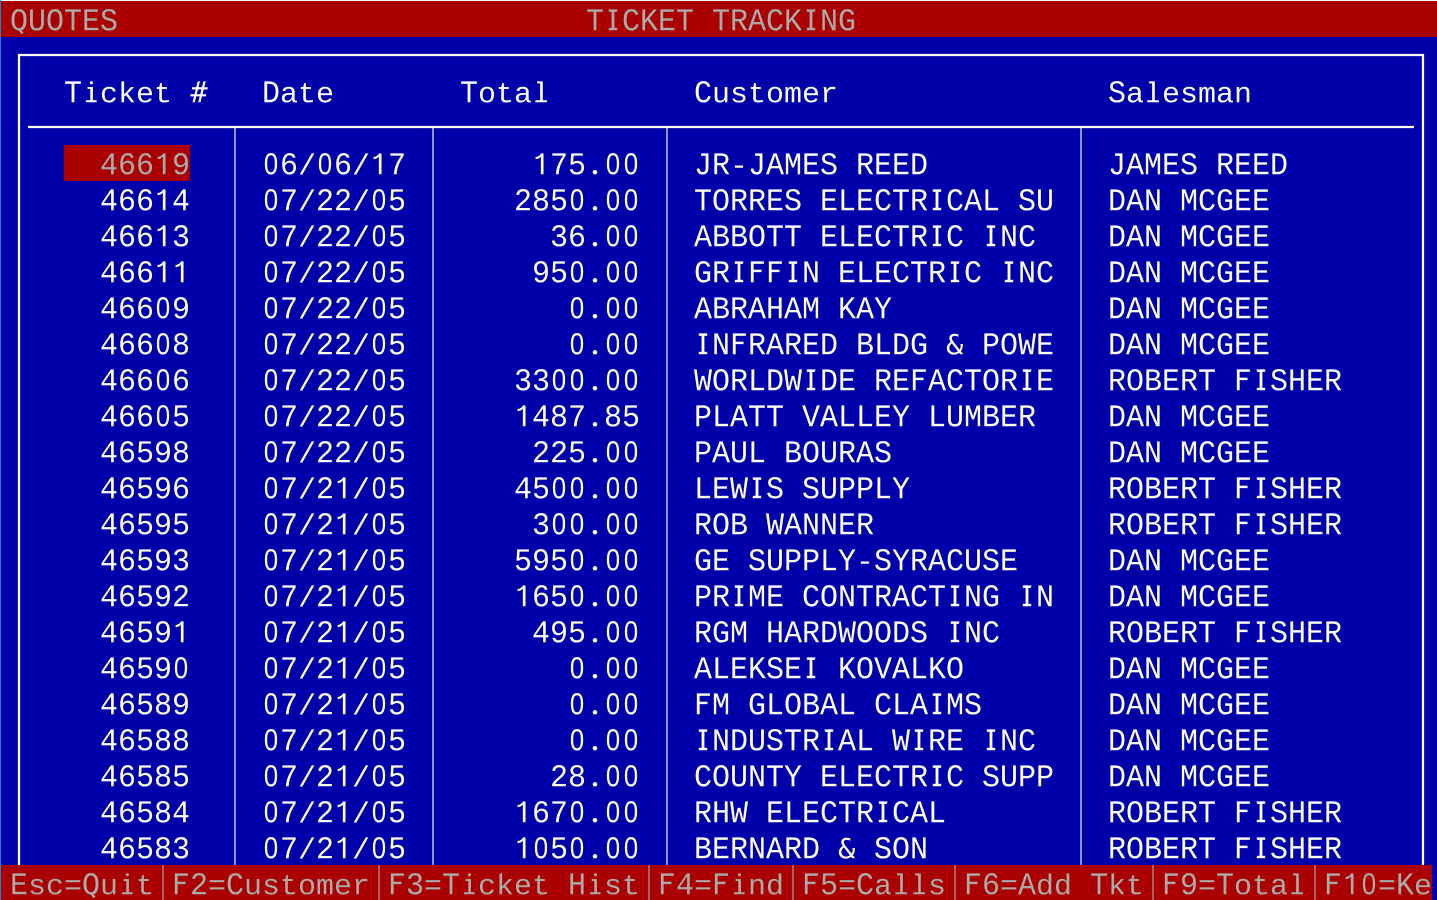Select customer WORLDWIDE REFACTORIE entry

873,380
